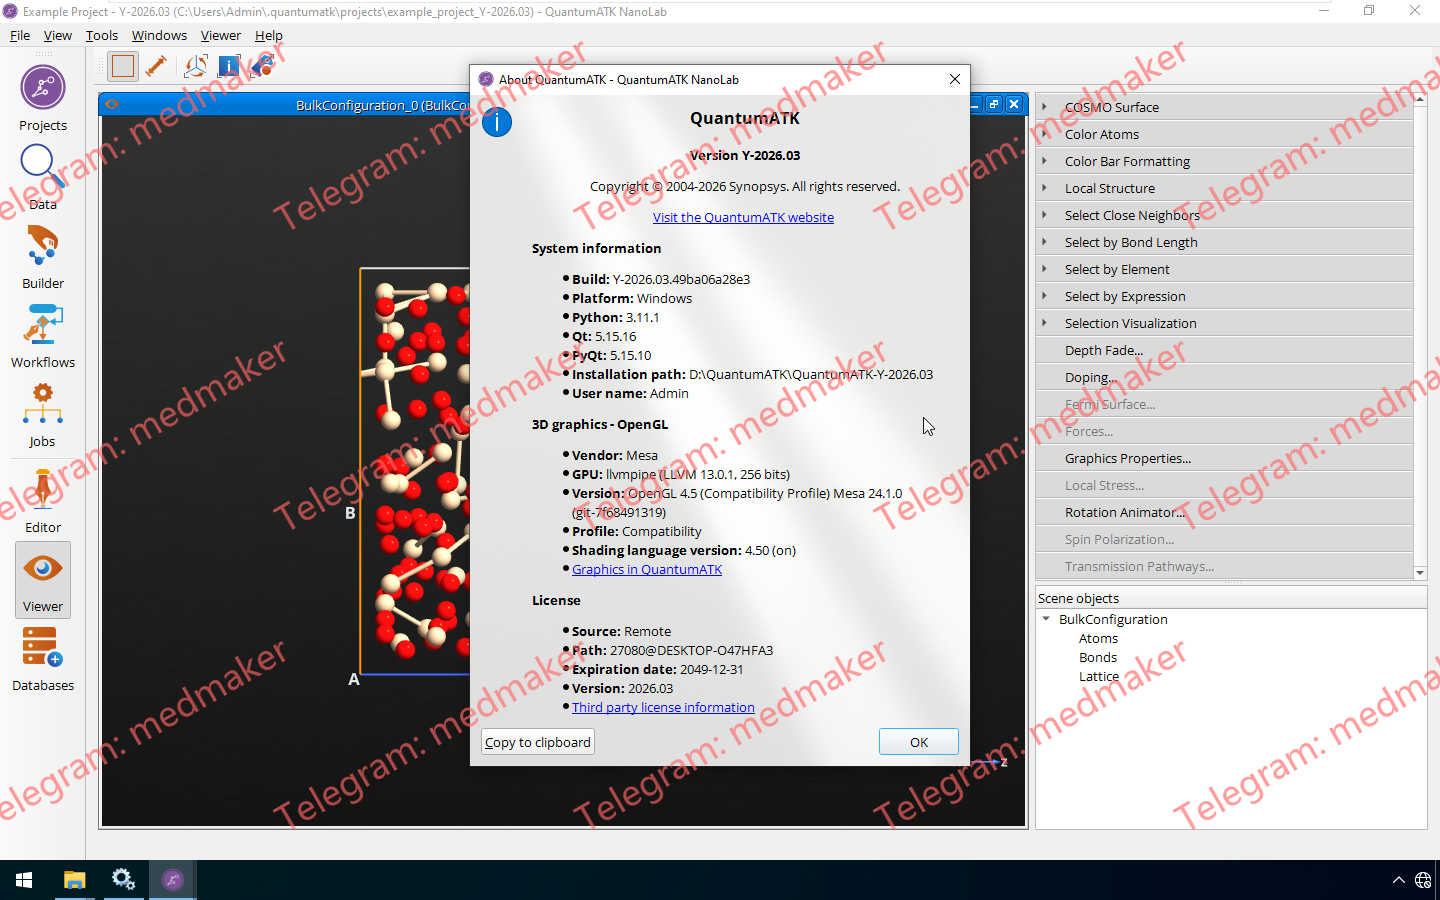Open the Help menu
Viewport: 1440px width, 900px height.
coord(269,35)
